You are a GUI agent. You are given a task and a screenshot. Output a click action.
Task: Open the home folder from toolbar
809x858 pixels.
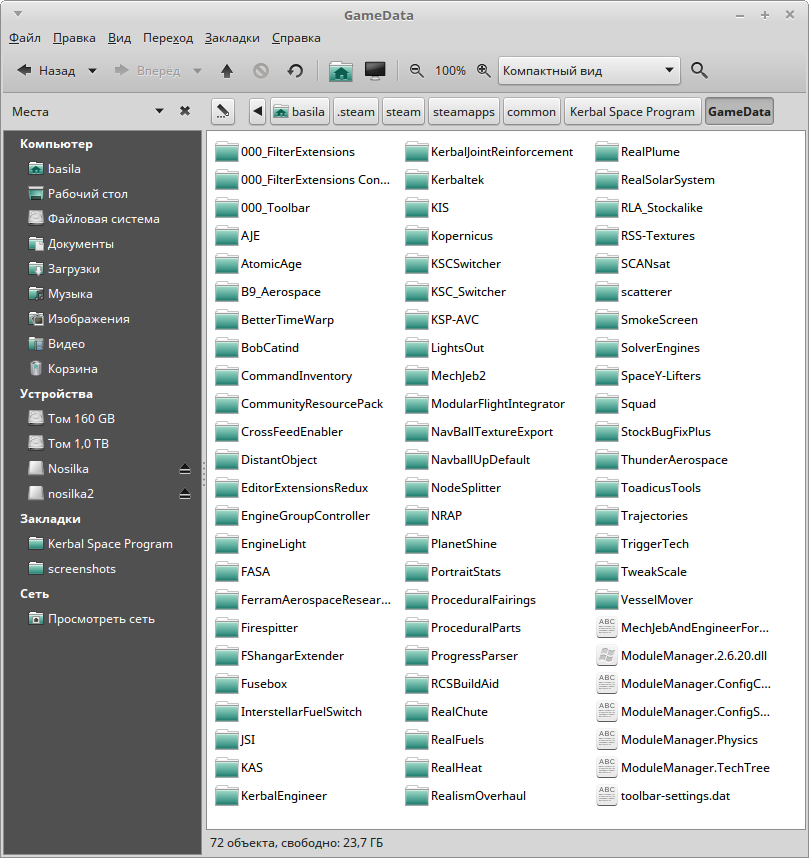tap(340, 71)
